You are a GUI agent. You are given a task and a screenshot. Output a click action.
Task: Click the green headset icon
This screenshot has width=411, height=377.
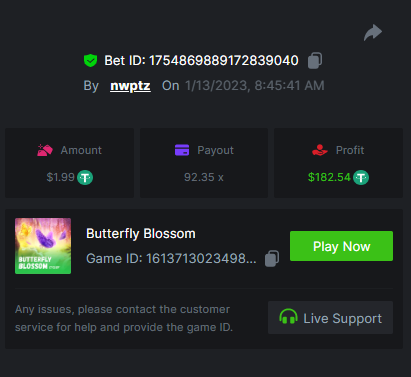coord(288,317)
